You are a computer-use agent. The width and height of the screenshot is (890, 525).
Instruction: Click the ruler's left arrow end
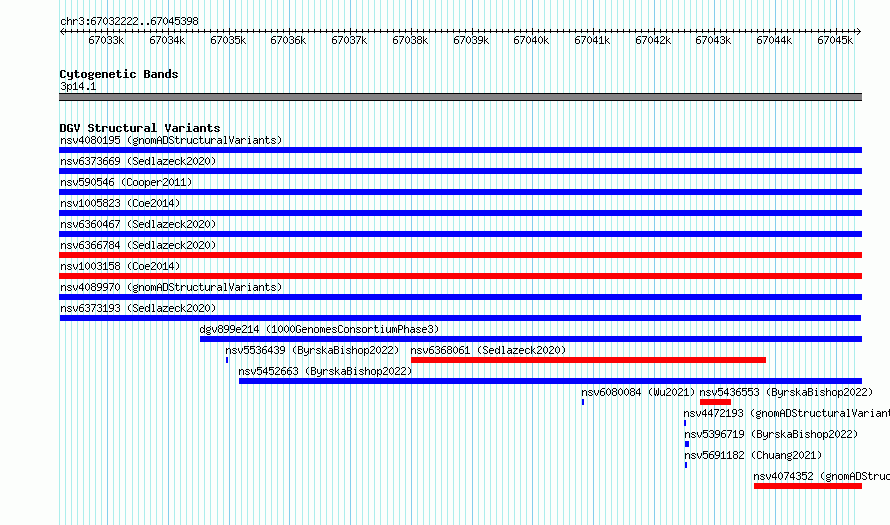pos(62,32)
